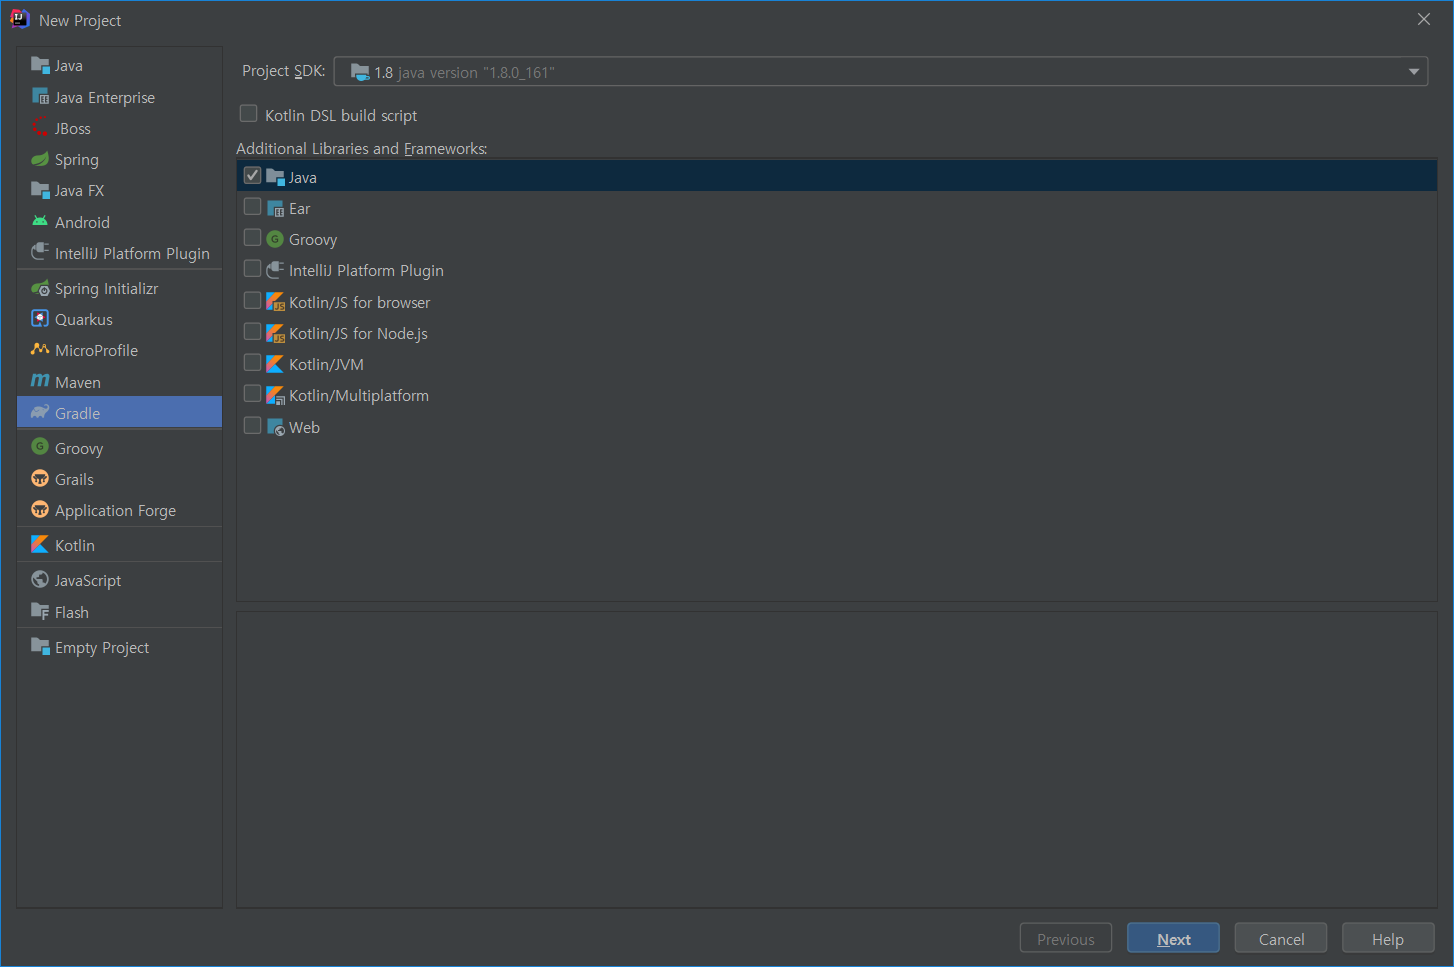Viewport: 1454px width, 967px height.
Task: Click the Web framework icon
Action: coord(276,427)
